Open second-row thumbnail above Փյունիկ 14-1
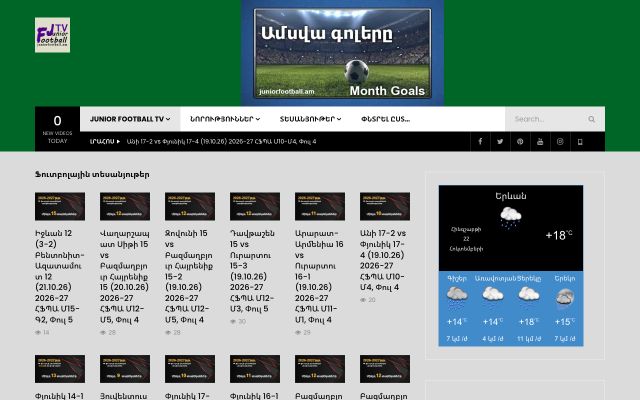 point(60,369)
